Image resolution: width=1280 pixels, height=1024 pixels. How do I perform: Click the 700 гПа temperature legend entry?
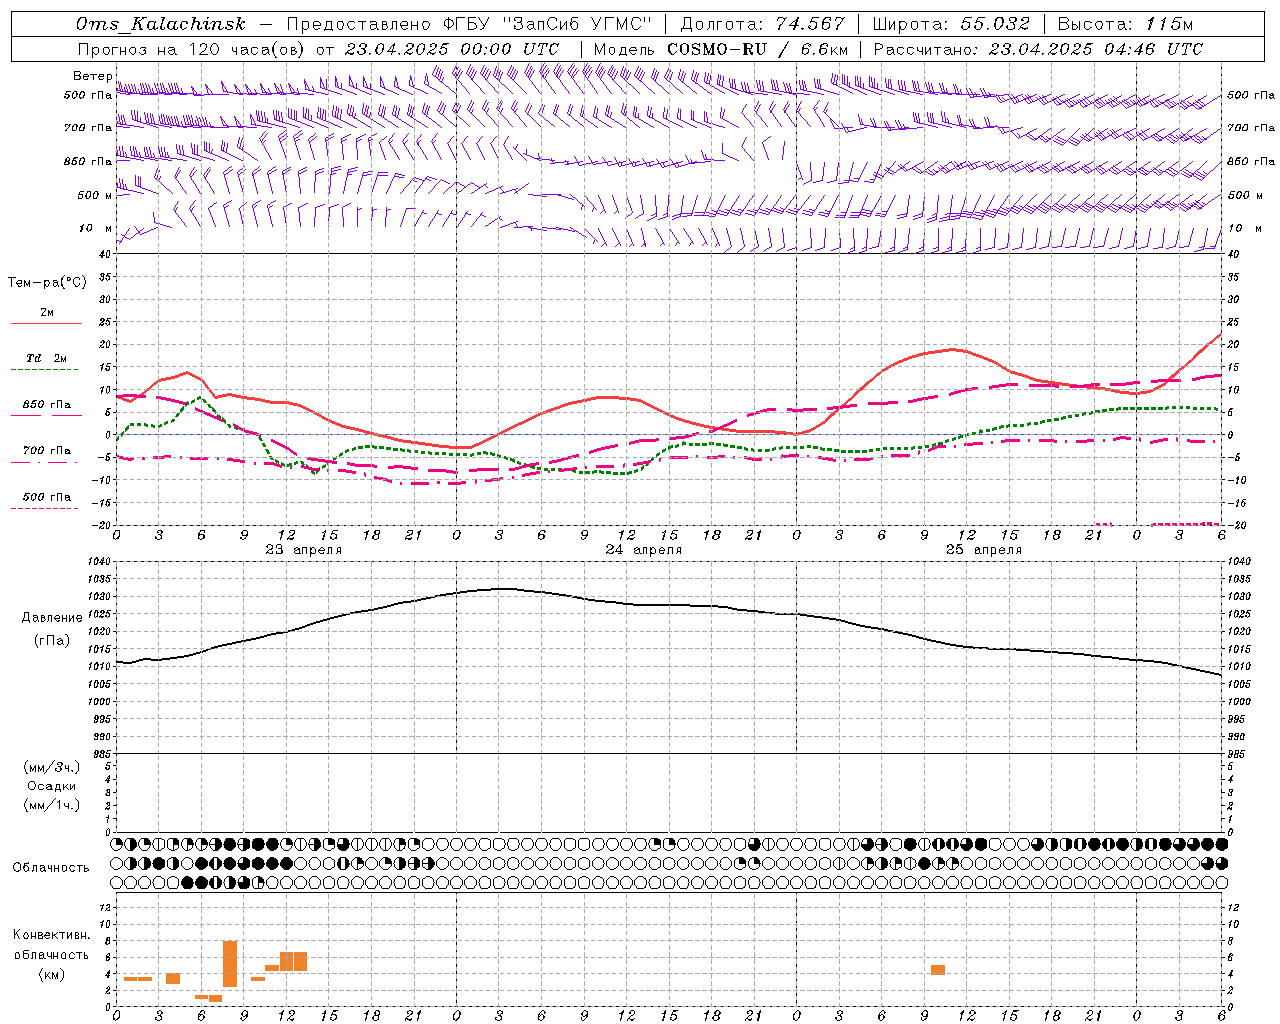47,451
